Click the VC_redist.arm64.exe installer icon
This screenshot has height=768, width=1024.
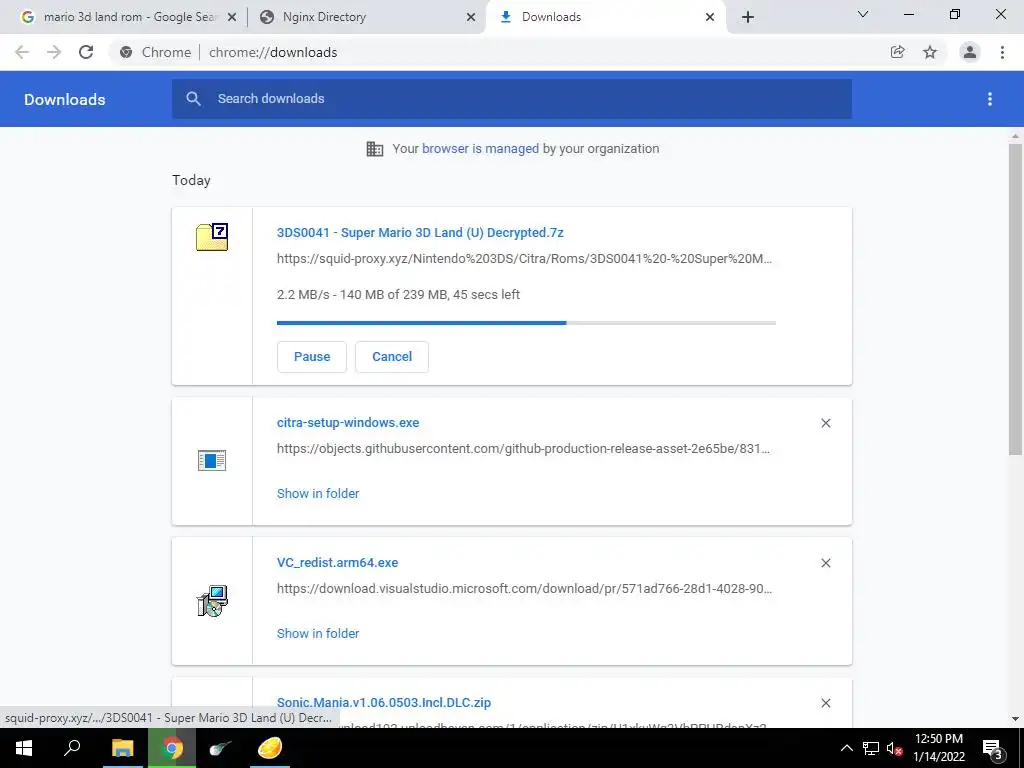tap(212, 601)
